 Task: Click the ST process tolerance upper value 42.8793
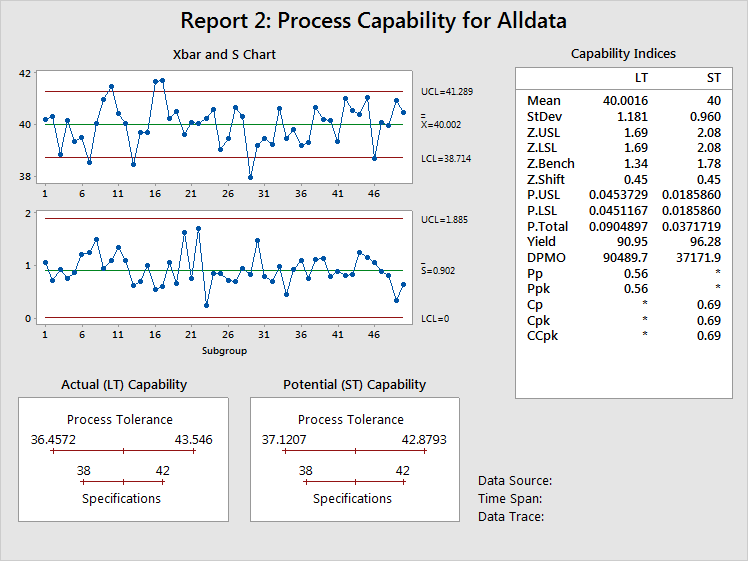tap(424, 439)
